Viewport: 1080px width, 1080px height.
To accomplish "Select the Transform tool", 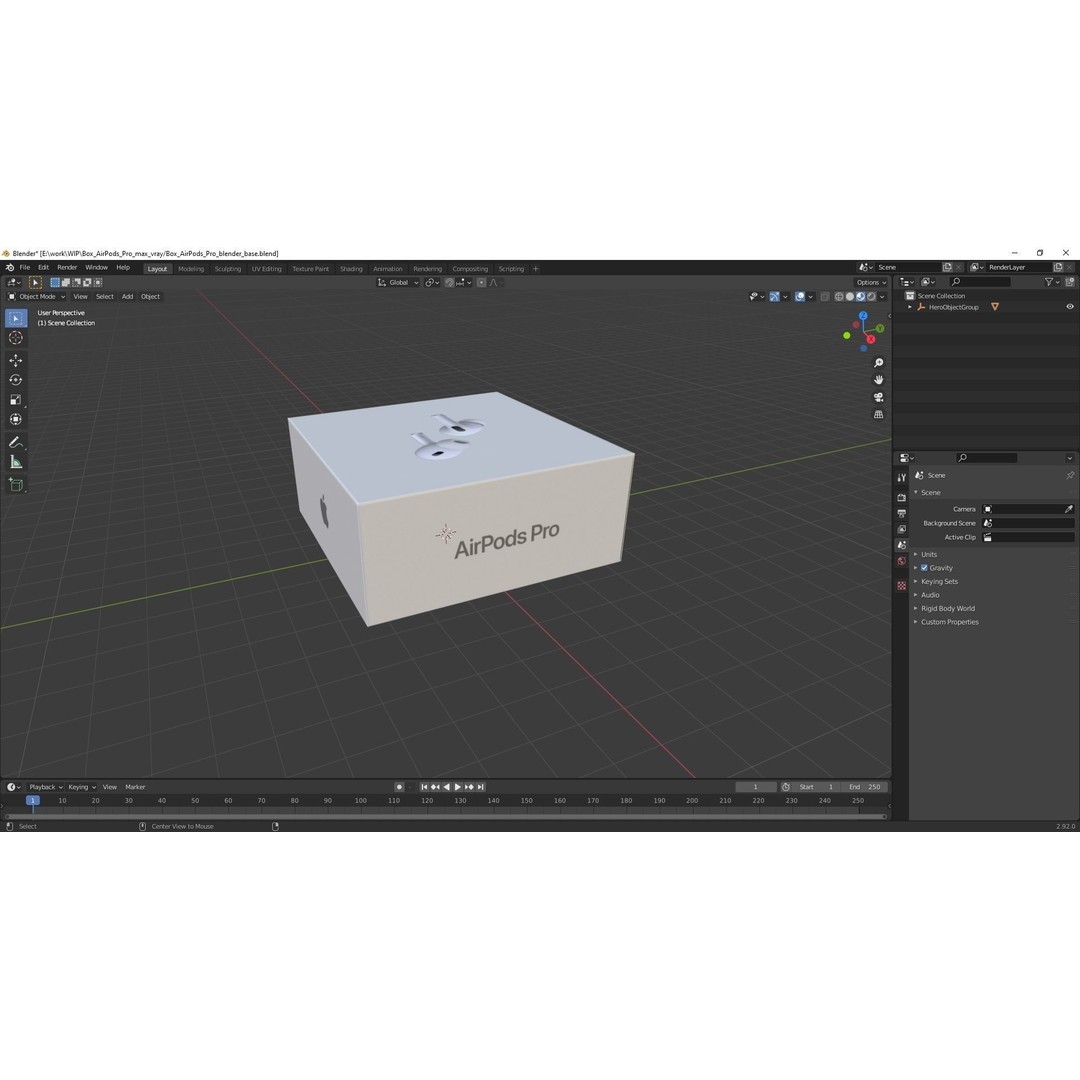I will [x=16, y=419].
